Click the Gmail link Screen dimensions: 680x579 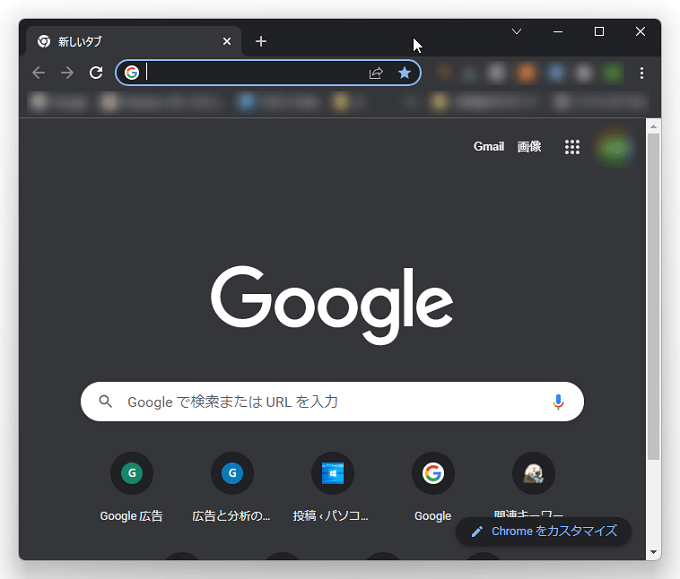(488, 147)
